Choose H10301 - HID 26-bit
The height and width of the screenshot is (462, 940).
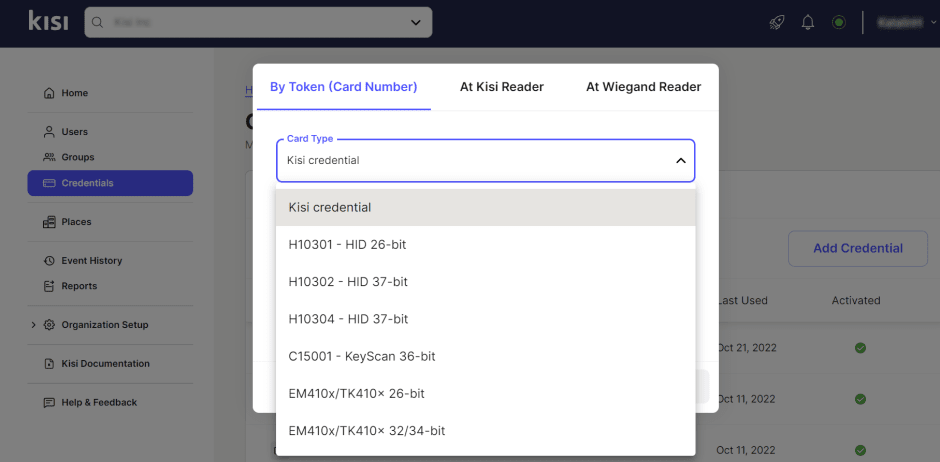point(486,244)
